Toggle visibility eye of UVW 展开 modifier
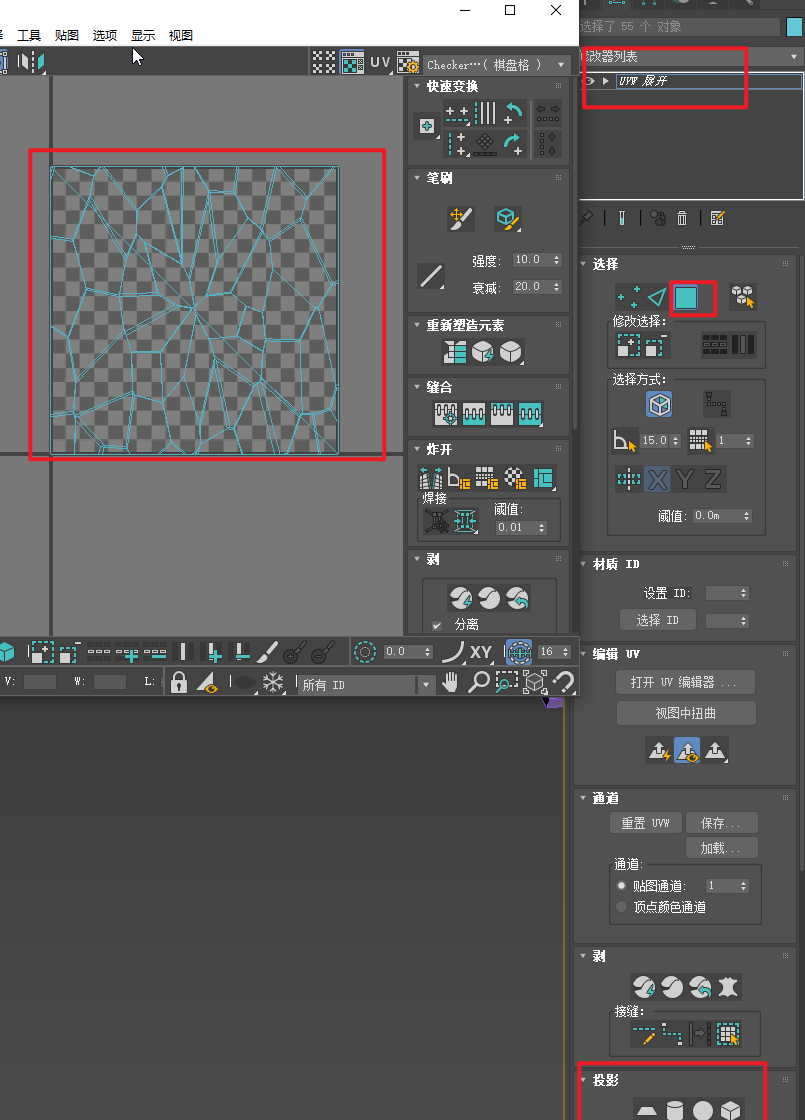The image size is (805, 1120). (590, 81)
